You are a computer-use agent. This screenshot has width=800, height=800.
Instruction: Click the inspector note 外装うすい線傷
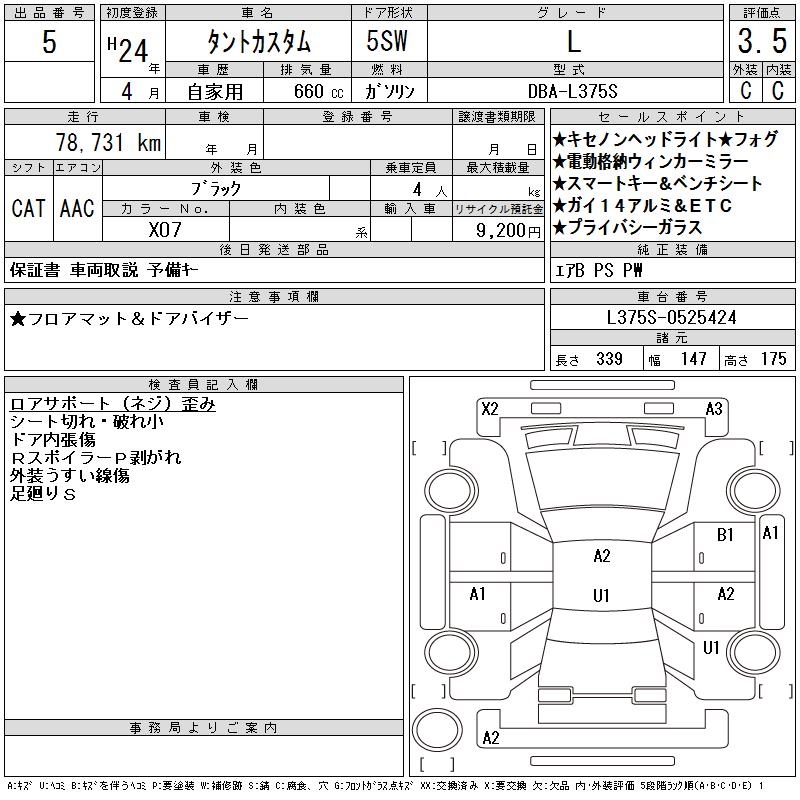click(x=70, y=476)
